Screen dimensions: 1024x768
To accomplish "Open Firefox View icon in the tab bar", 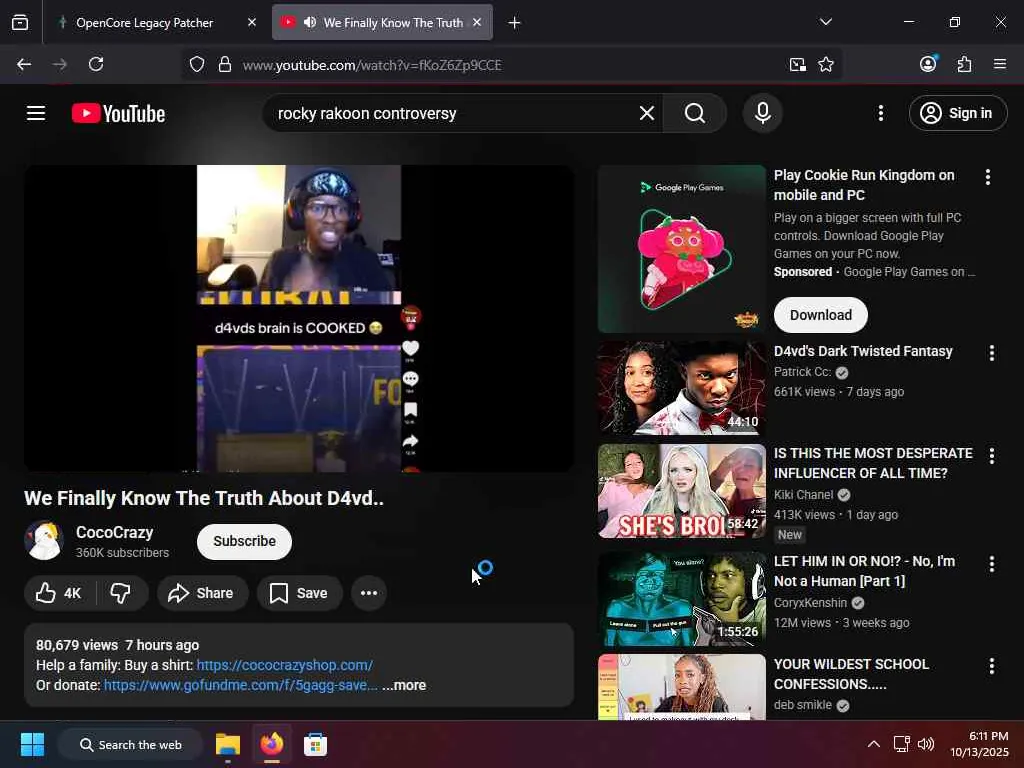I will (x=20, y=23).
